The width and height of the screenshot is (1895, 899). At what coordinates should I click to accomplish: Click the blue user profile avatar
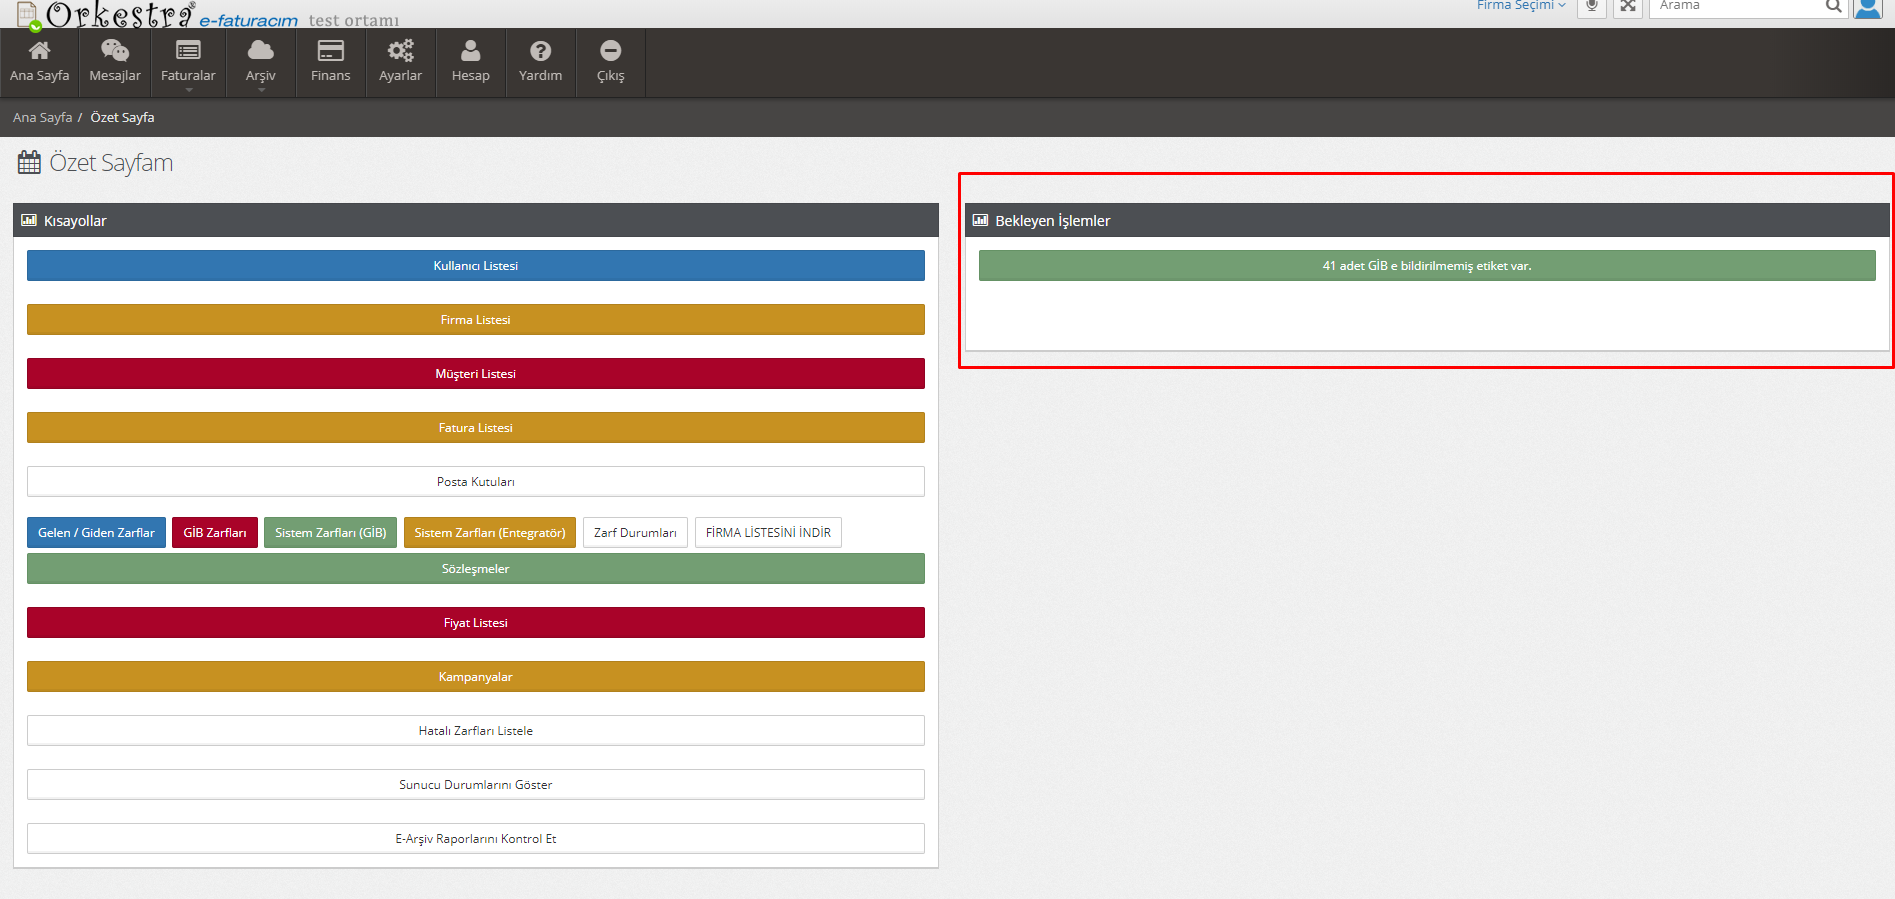tap(1867, 8)
